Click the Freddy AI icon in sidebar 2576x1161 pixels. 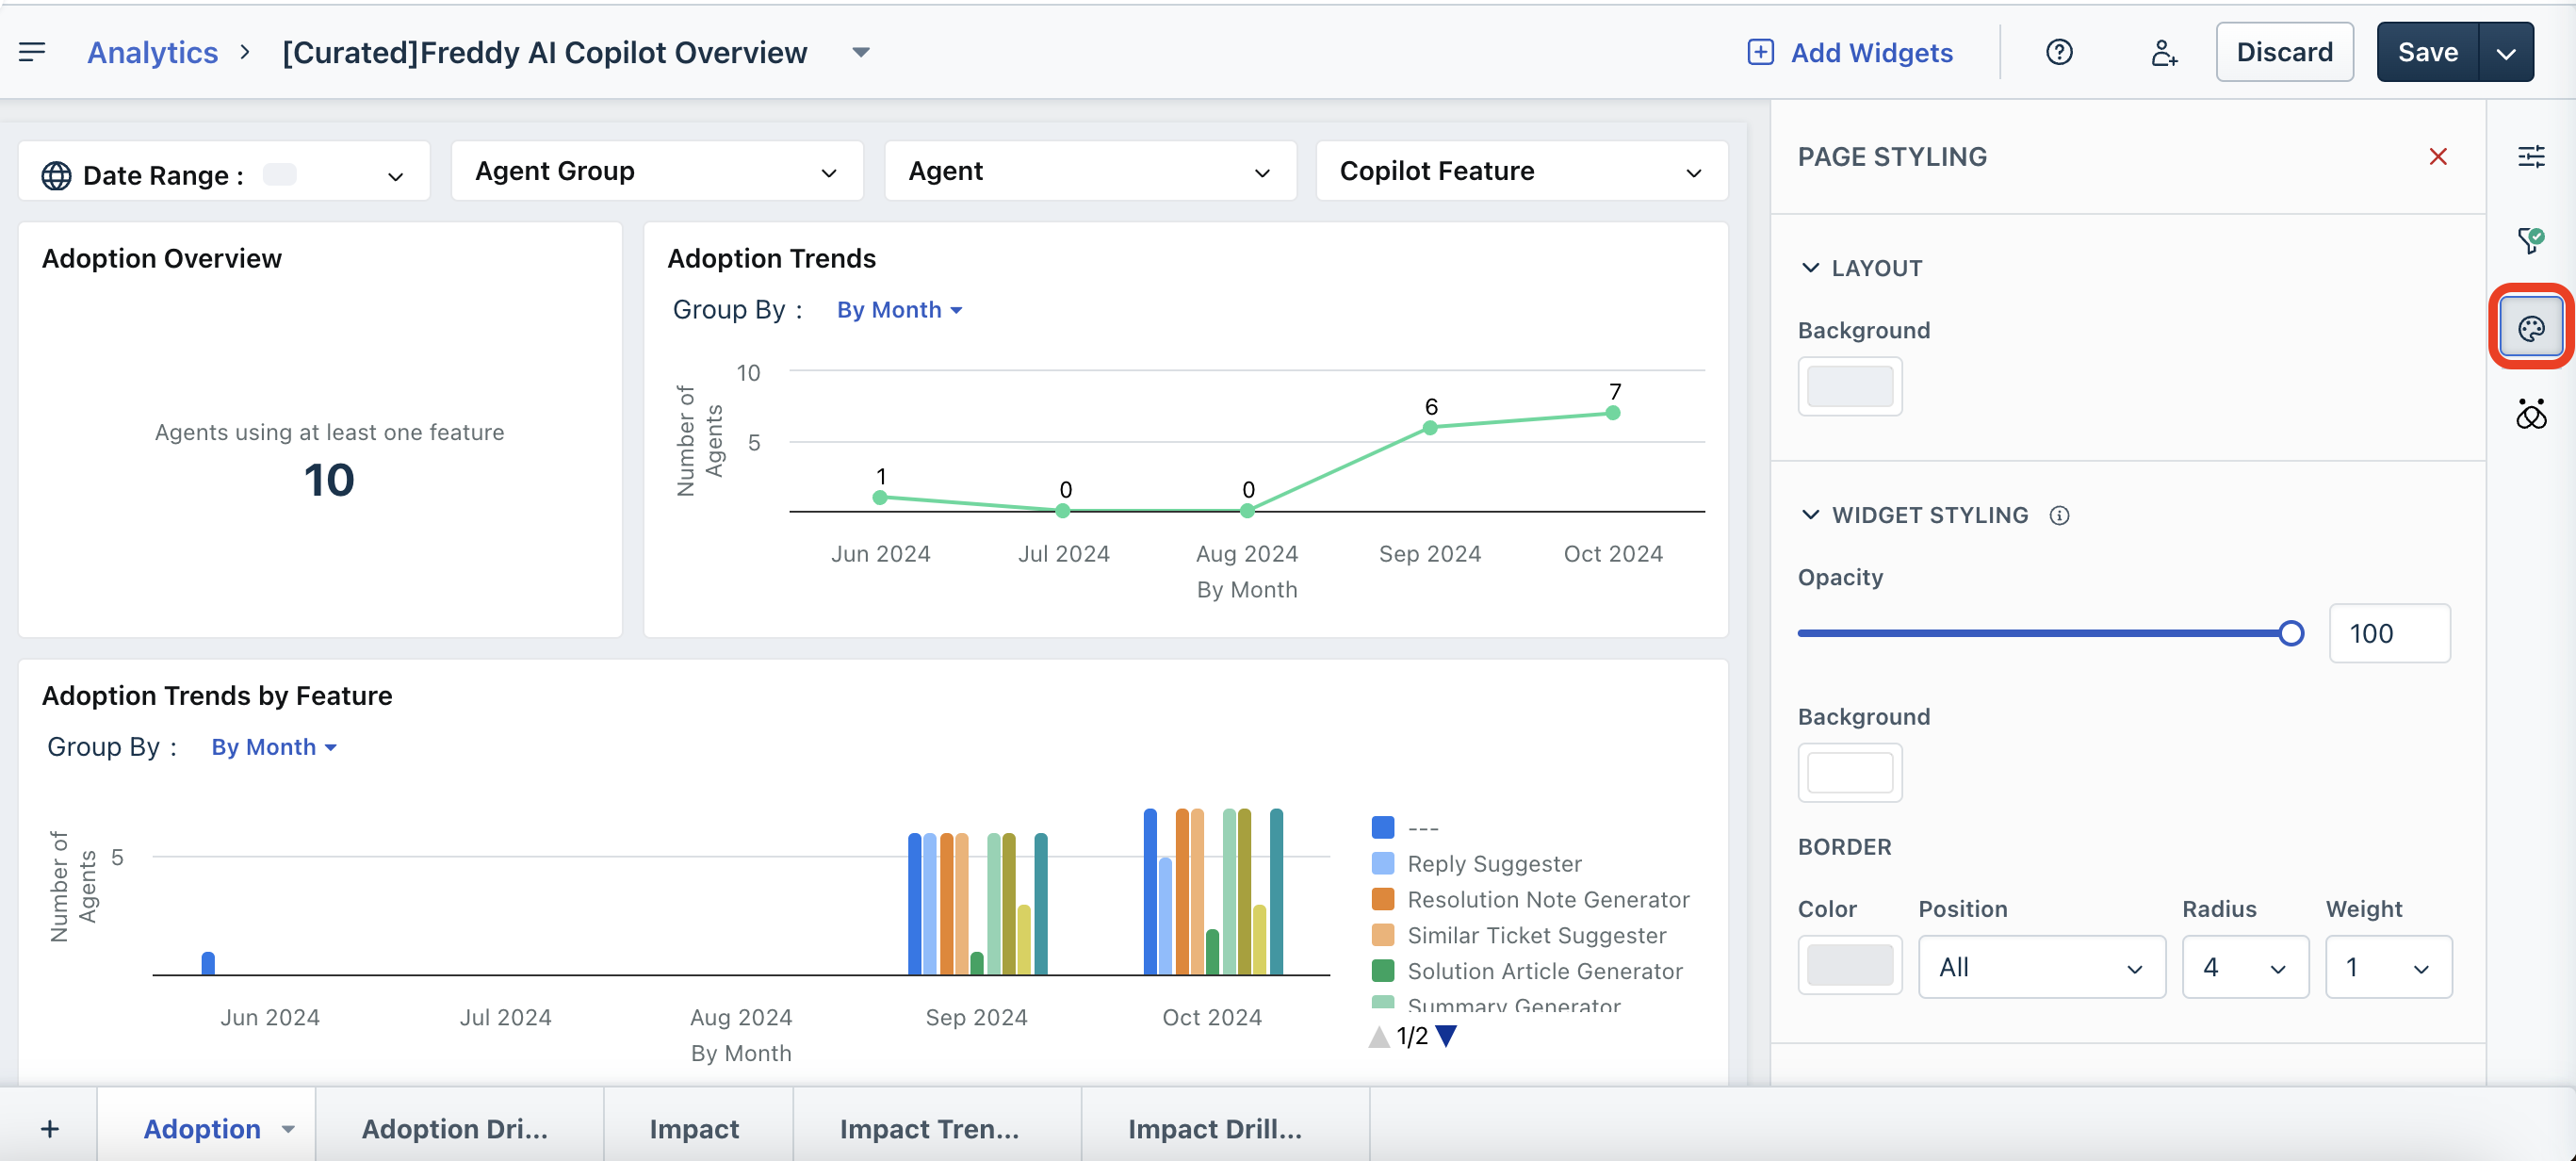(2531, 414)
